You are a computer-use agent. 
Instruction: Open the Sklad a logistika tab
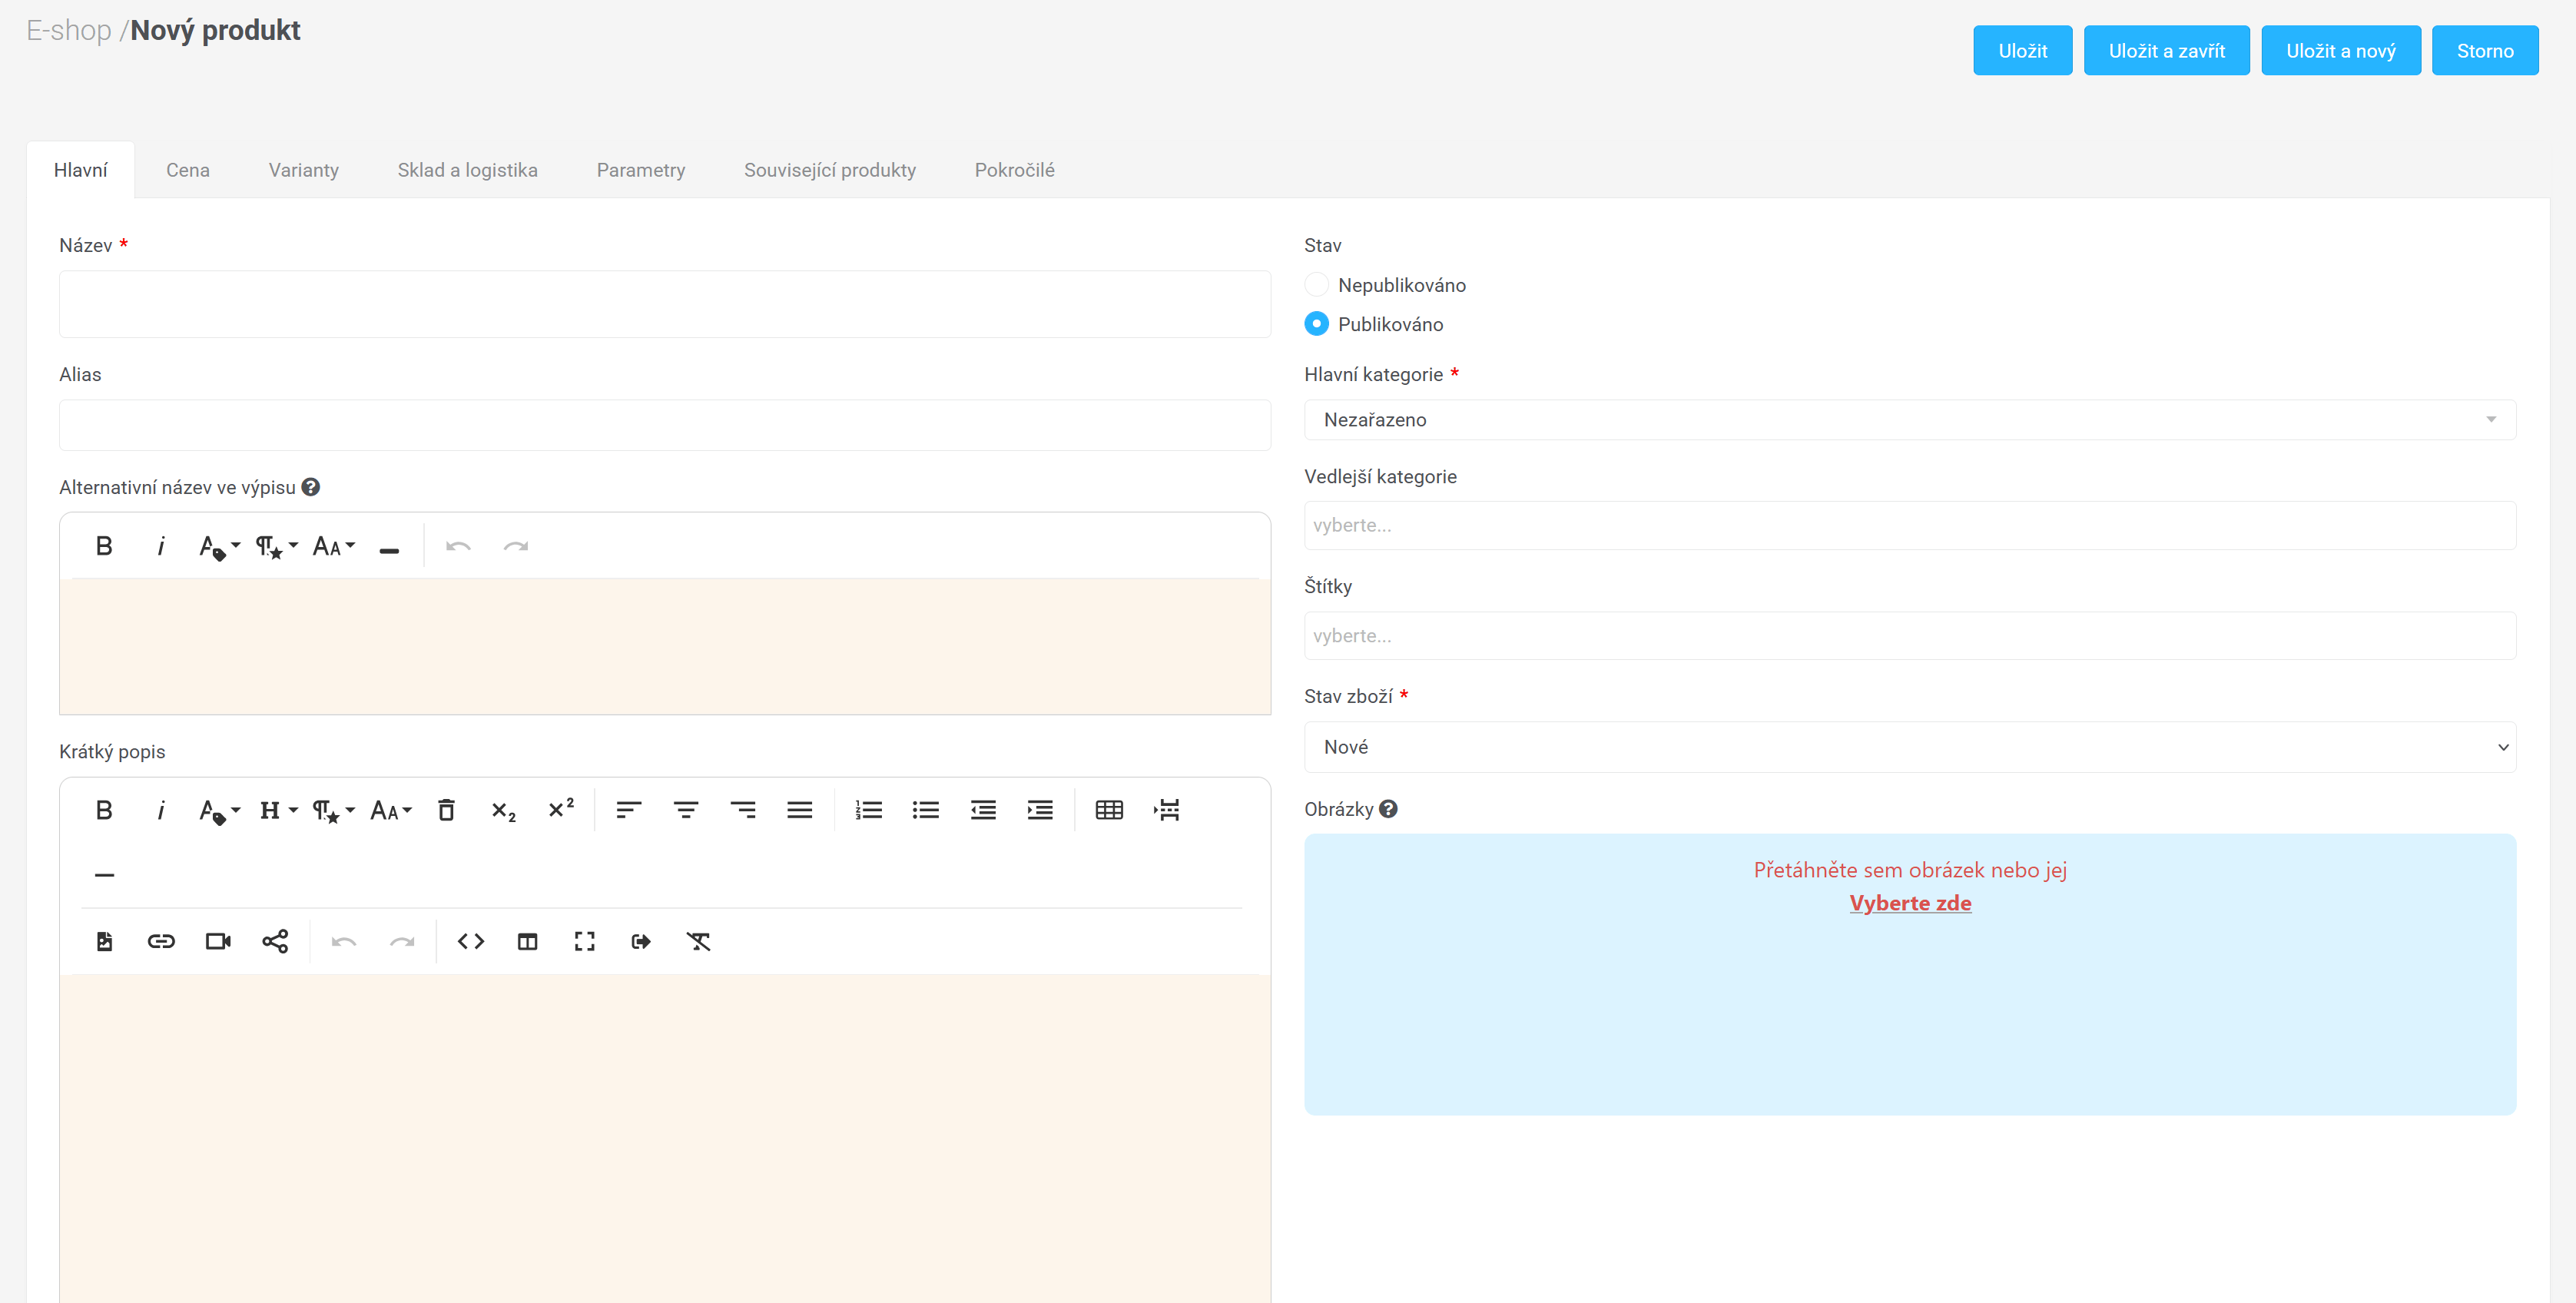pyautogui.click(x=467, y=170)
